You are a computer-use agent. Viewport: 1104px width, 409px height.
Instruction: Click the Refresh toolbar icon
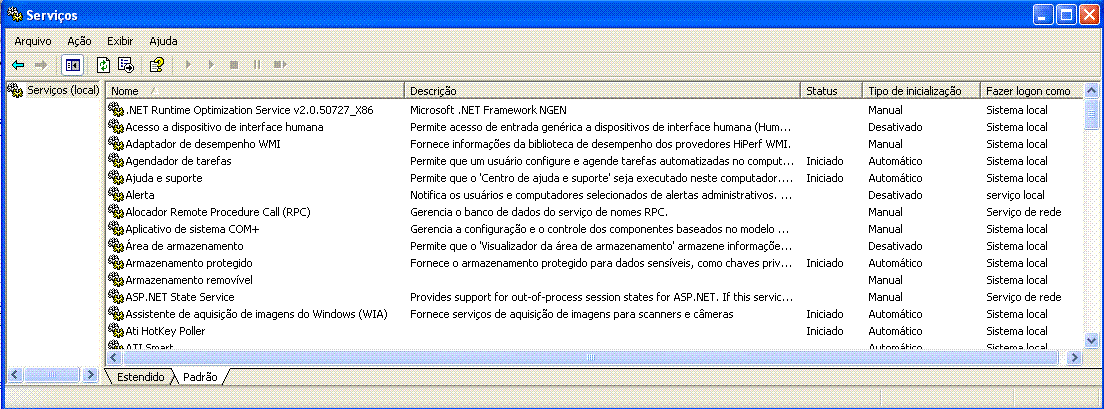104,65
